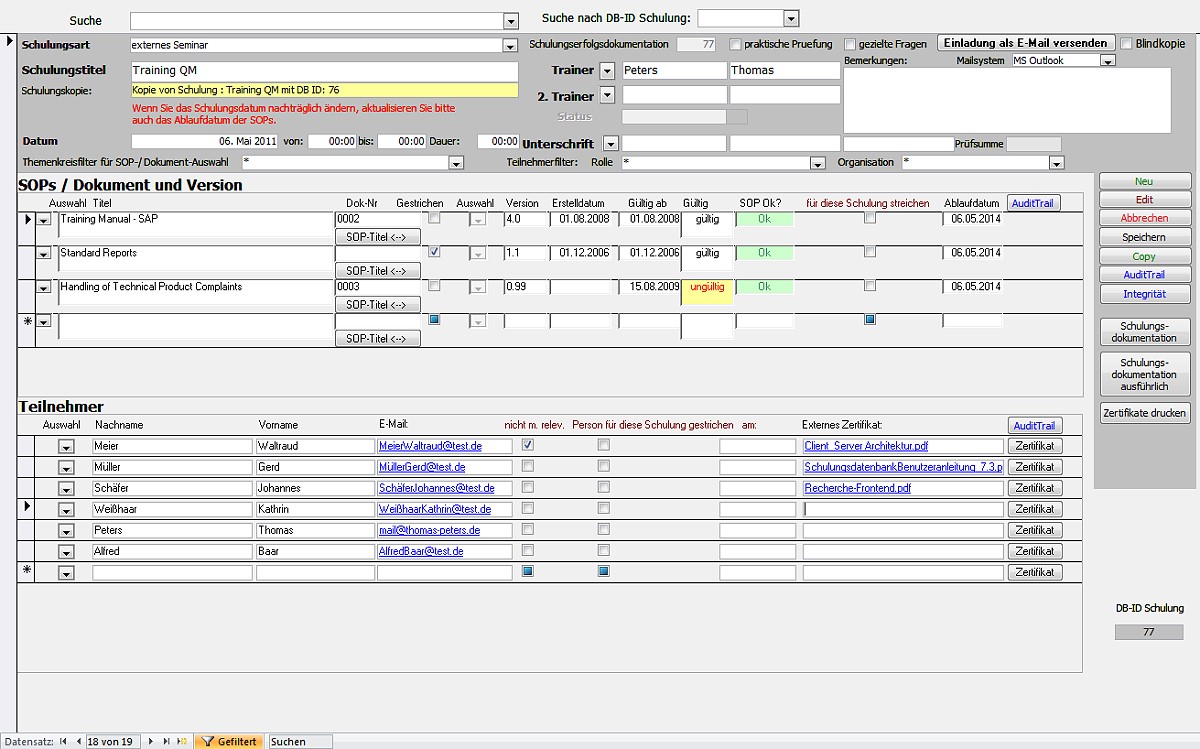Toggle the Blindkopie checkbox
The height and width of the screenshot is (749, 1200).
click(x=1127, y=44)
